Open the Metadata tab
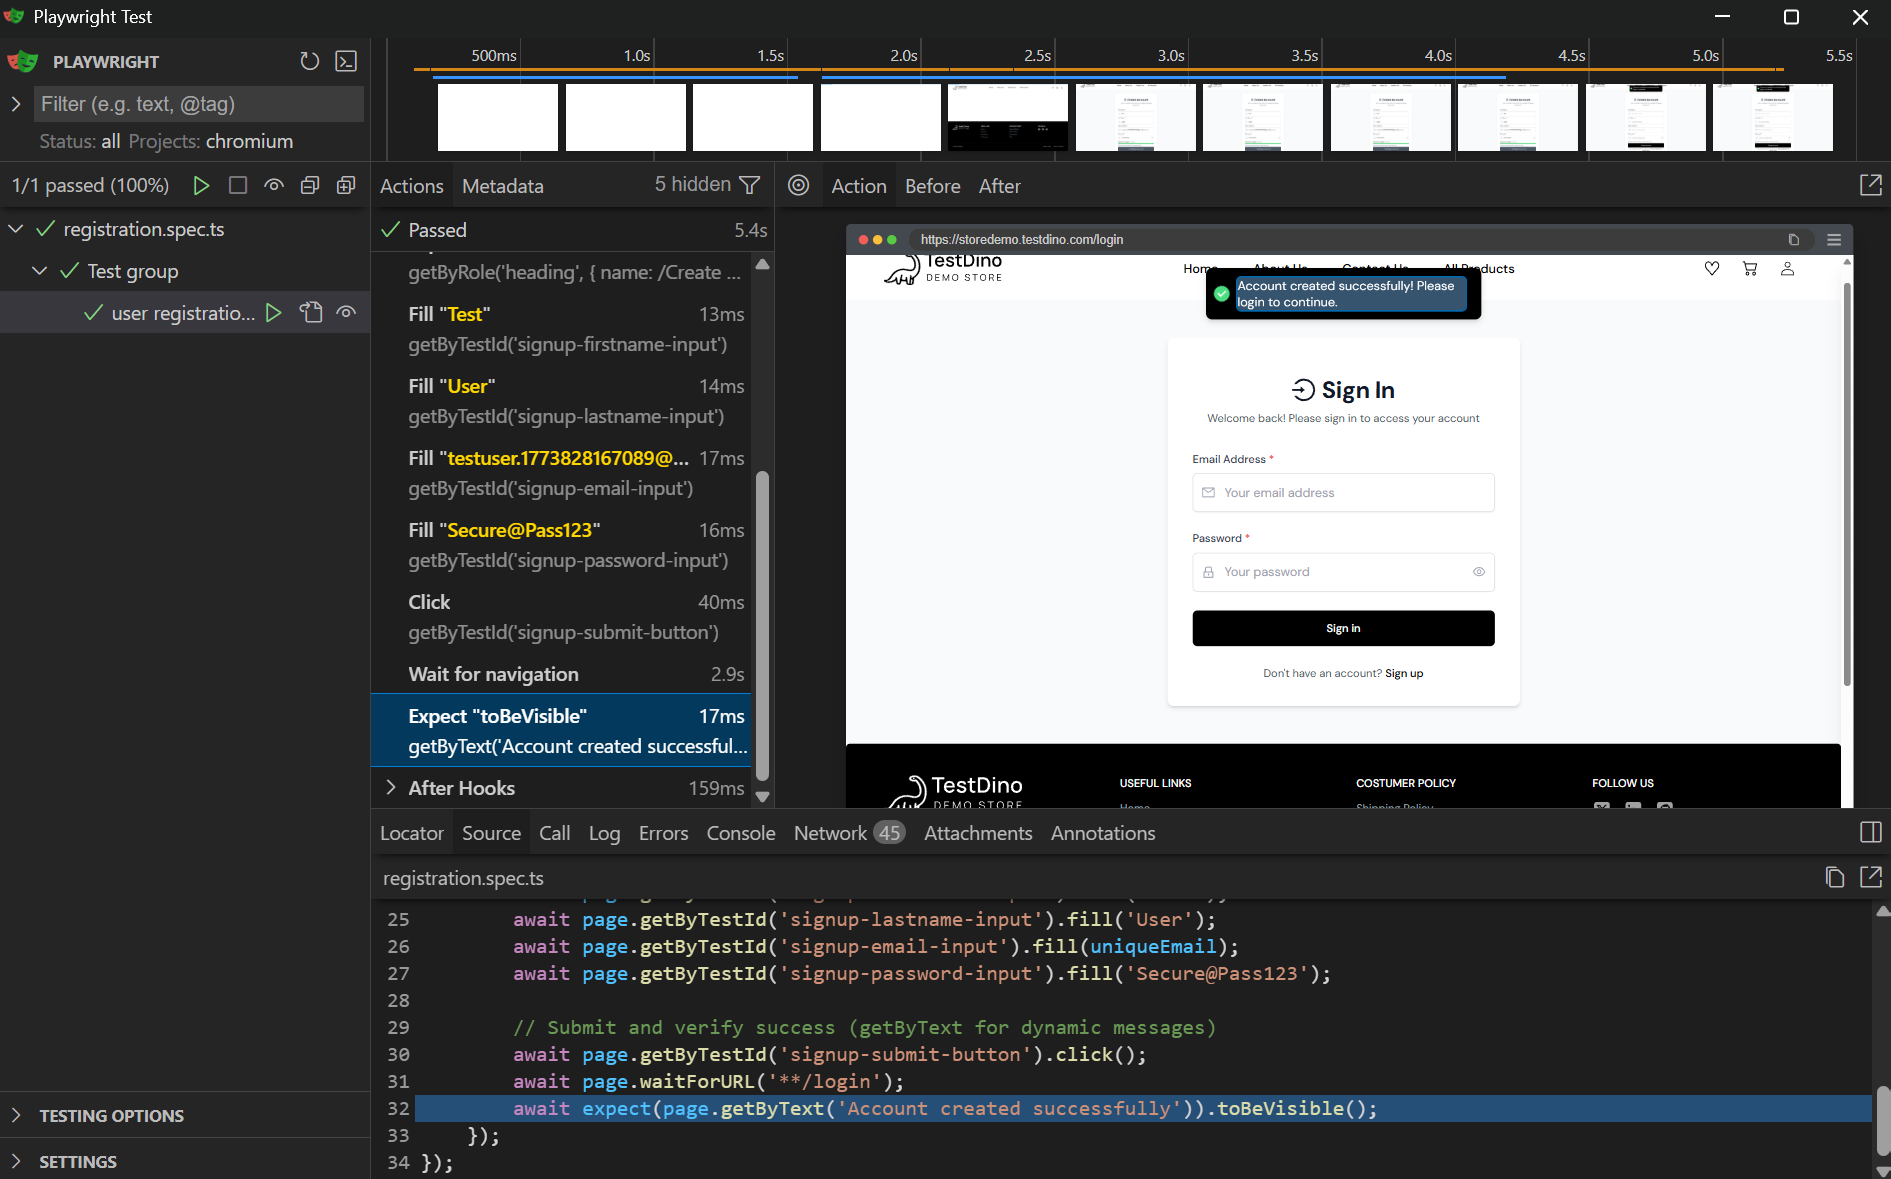 [502, 186]
